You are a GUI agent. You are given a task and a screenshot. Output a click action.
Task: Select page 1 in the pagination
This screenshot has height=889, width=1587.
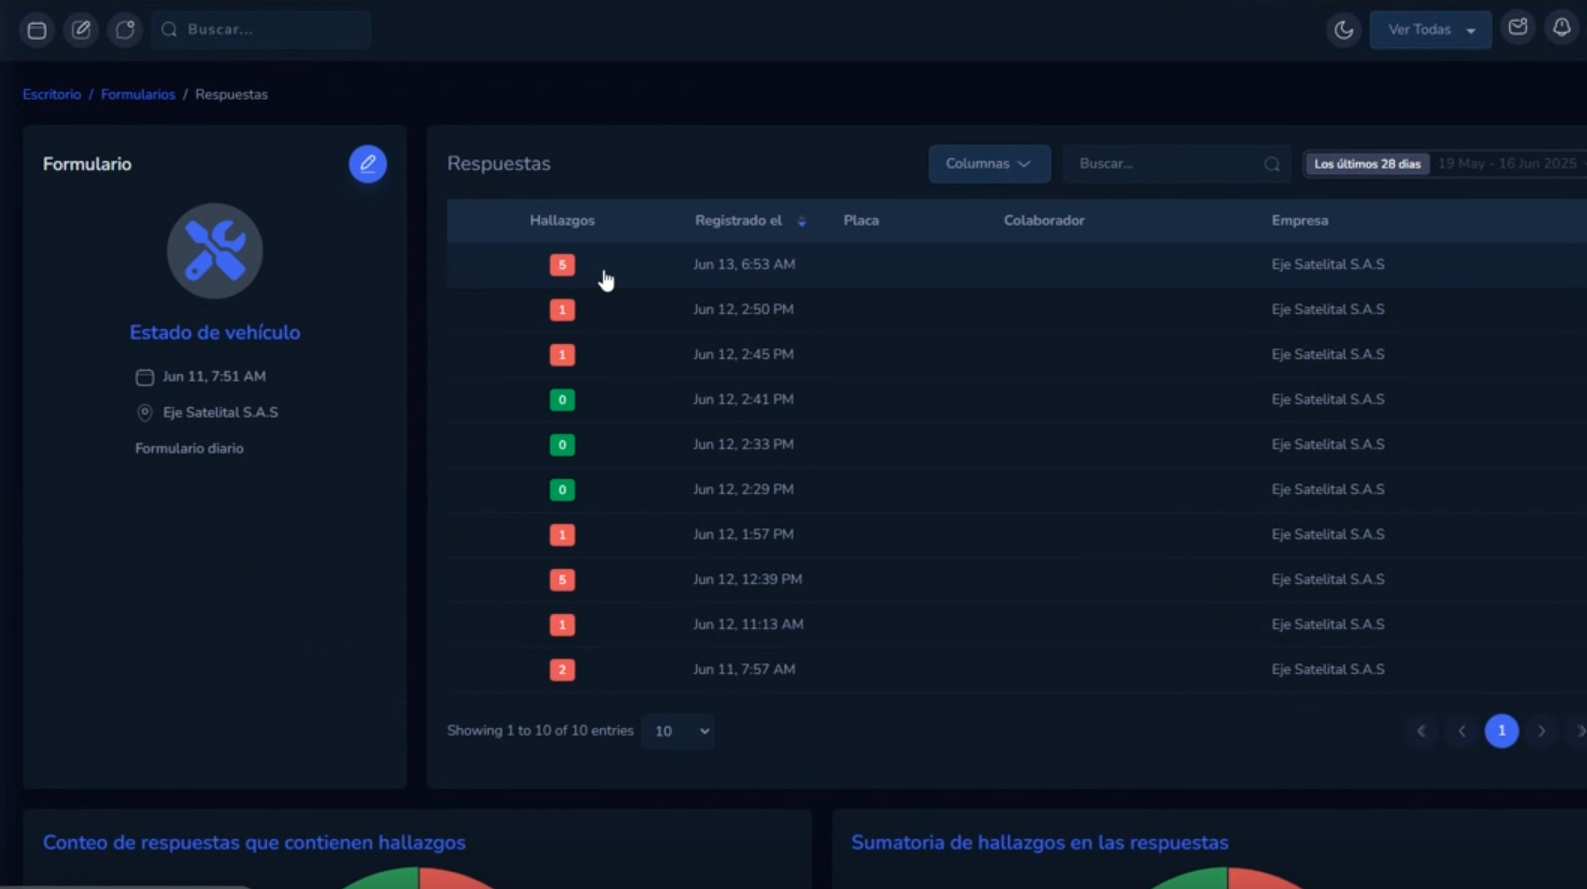tap(1502, 731)
